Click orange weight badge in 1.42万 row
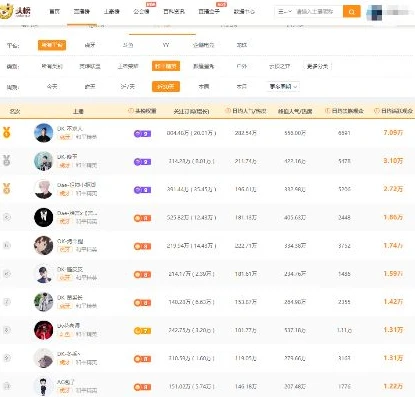 click(x=142, y=303)
